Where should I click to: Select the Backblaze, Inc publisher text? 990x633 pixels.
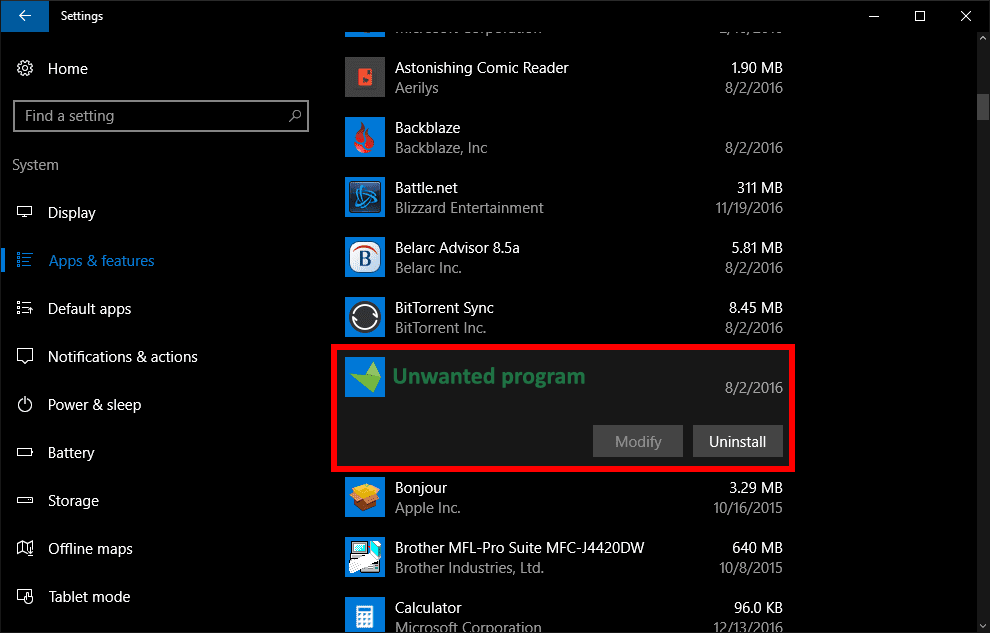(441, 148)
